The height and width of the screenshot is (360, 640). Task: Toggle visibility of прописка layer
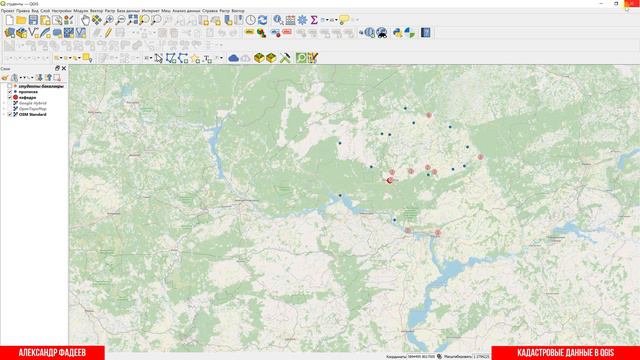(10, 92)
